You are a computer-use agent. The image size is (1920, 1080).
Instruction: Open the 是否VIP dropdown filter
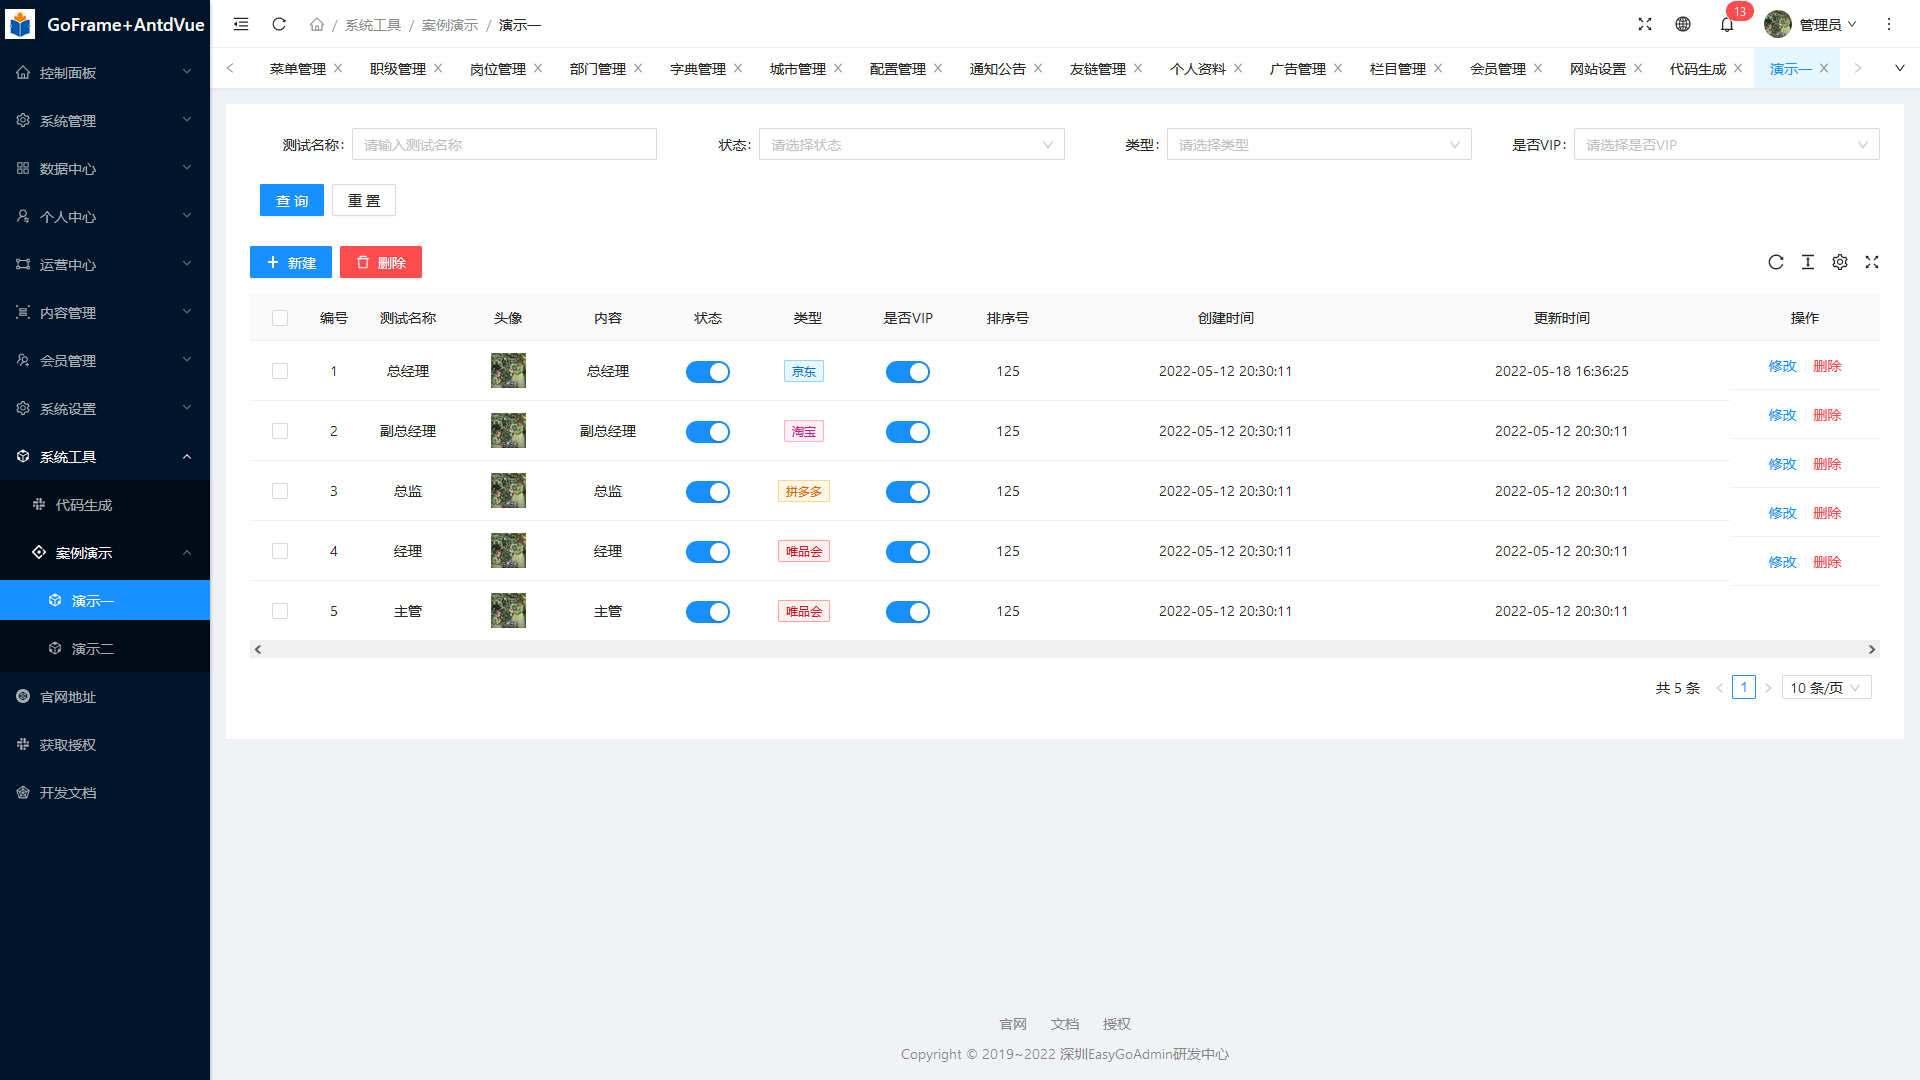pyautogui.click(x=1726, y=145)
